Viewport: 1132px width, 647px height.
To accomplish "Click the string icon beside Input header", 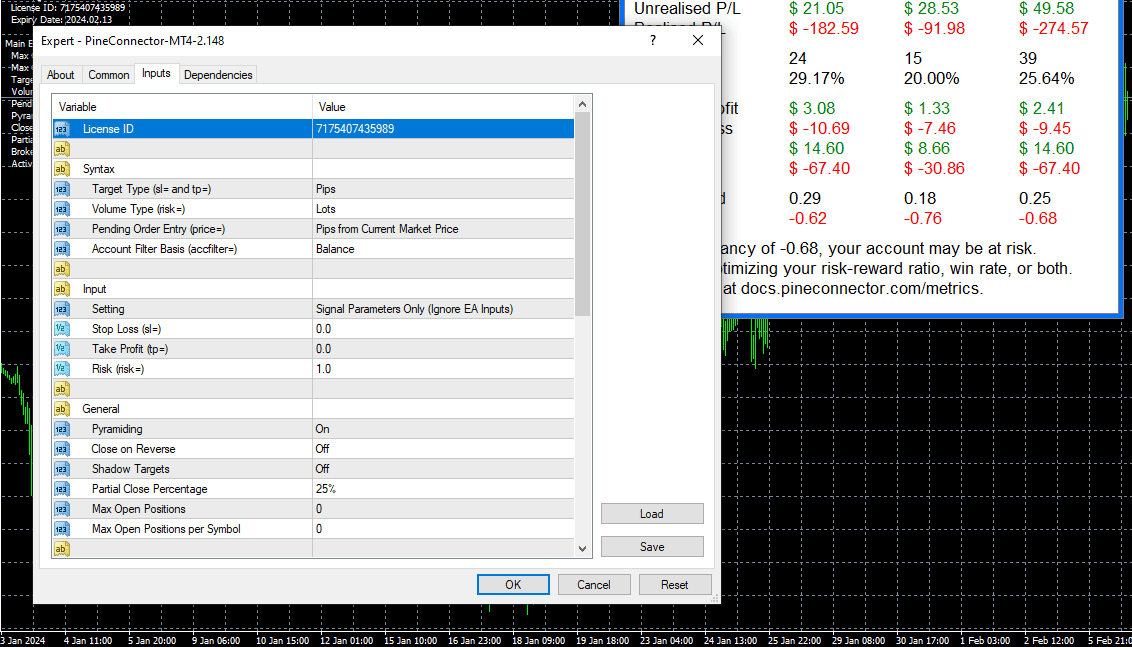I will (62, 289).
